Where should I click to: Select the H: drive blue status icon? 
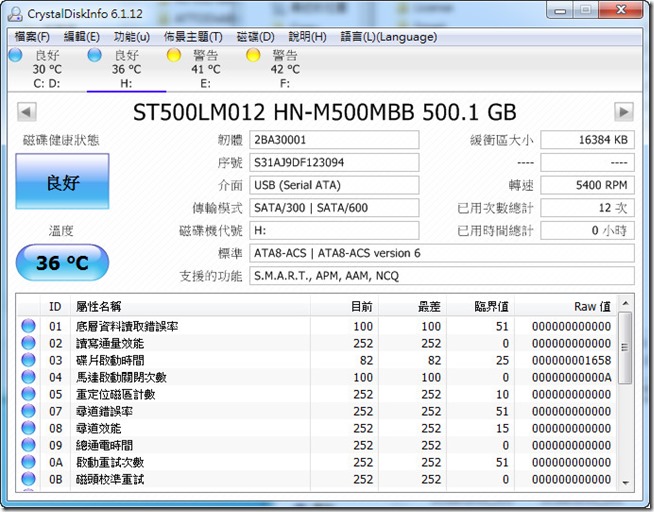pyautogui.click(x=95, y=55)
